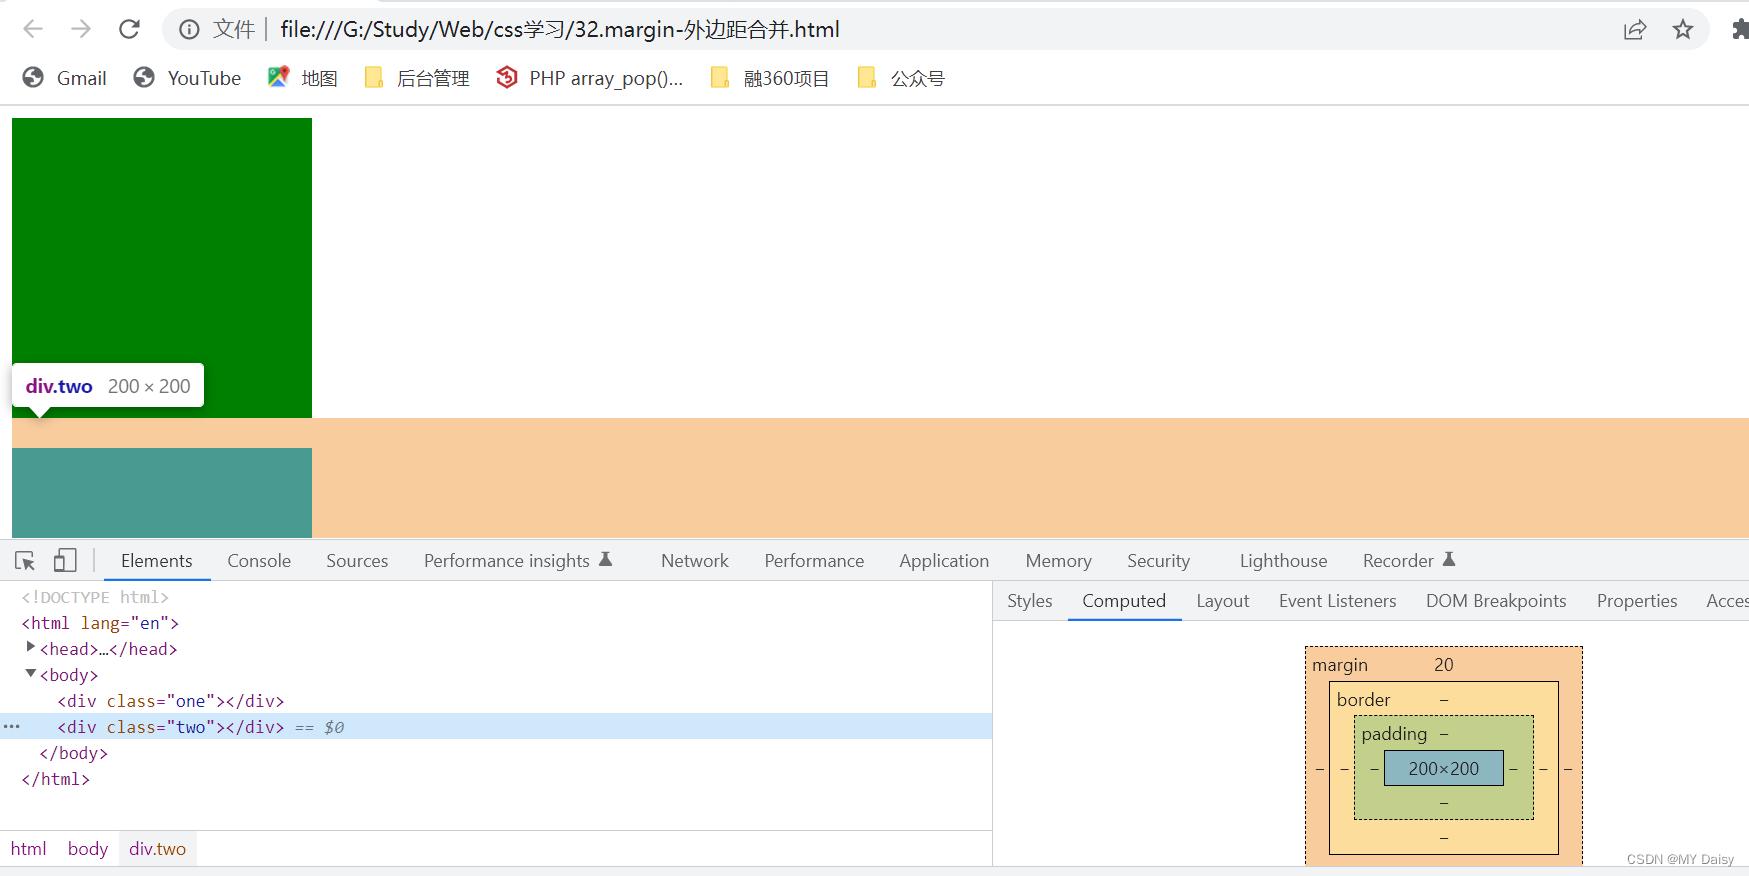The width and height of the screenshot is (1749, 876).
Task: Open the YouTube bookmark
Action: (x=187, y=78)
